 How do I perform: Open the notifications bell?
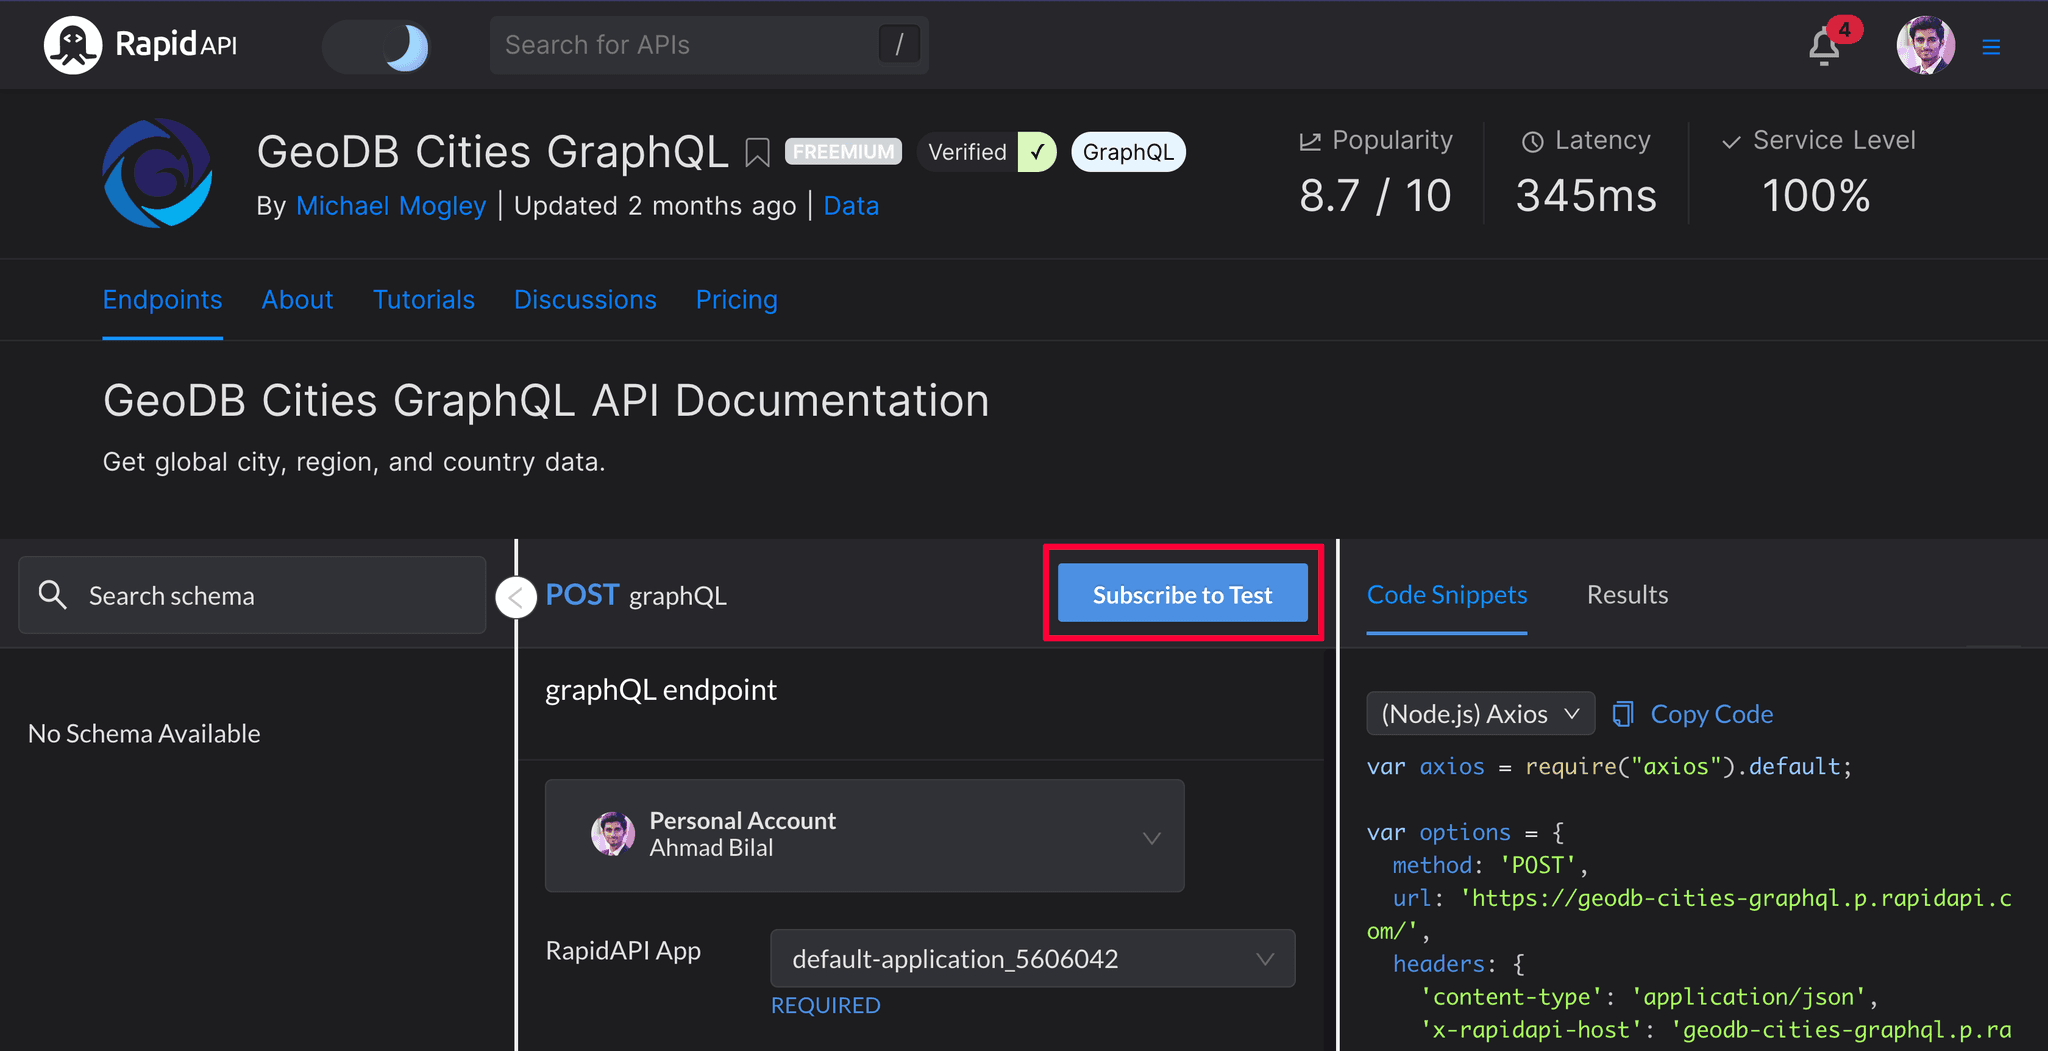click(x=1824, y=47)
